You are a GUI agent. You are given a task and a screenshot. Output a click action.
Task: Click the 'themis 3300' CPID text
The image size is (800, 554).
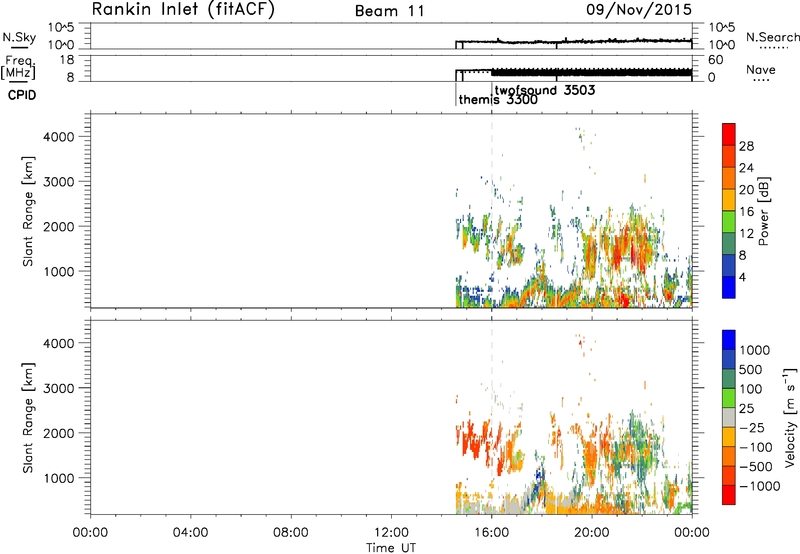pyautogui.click(x=498, y=100)
